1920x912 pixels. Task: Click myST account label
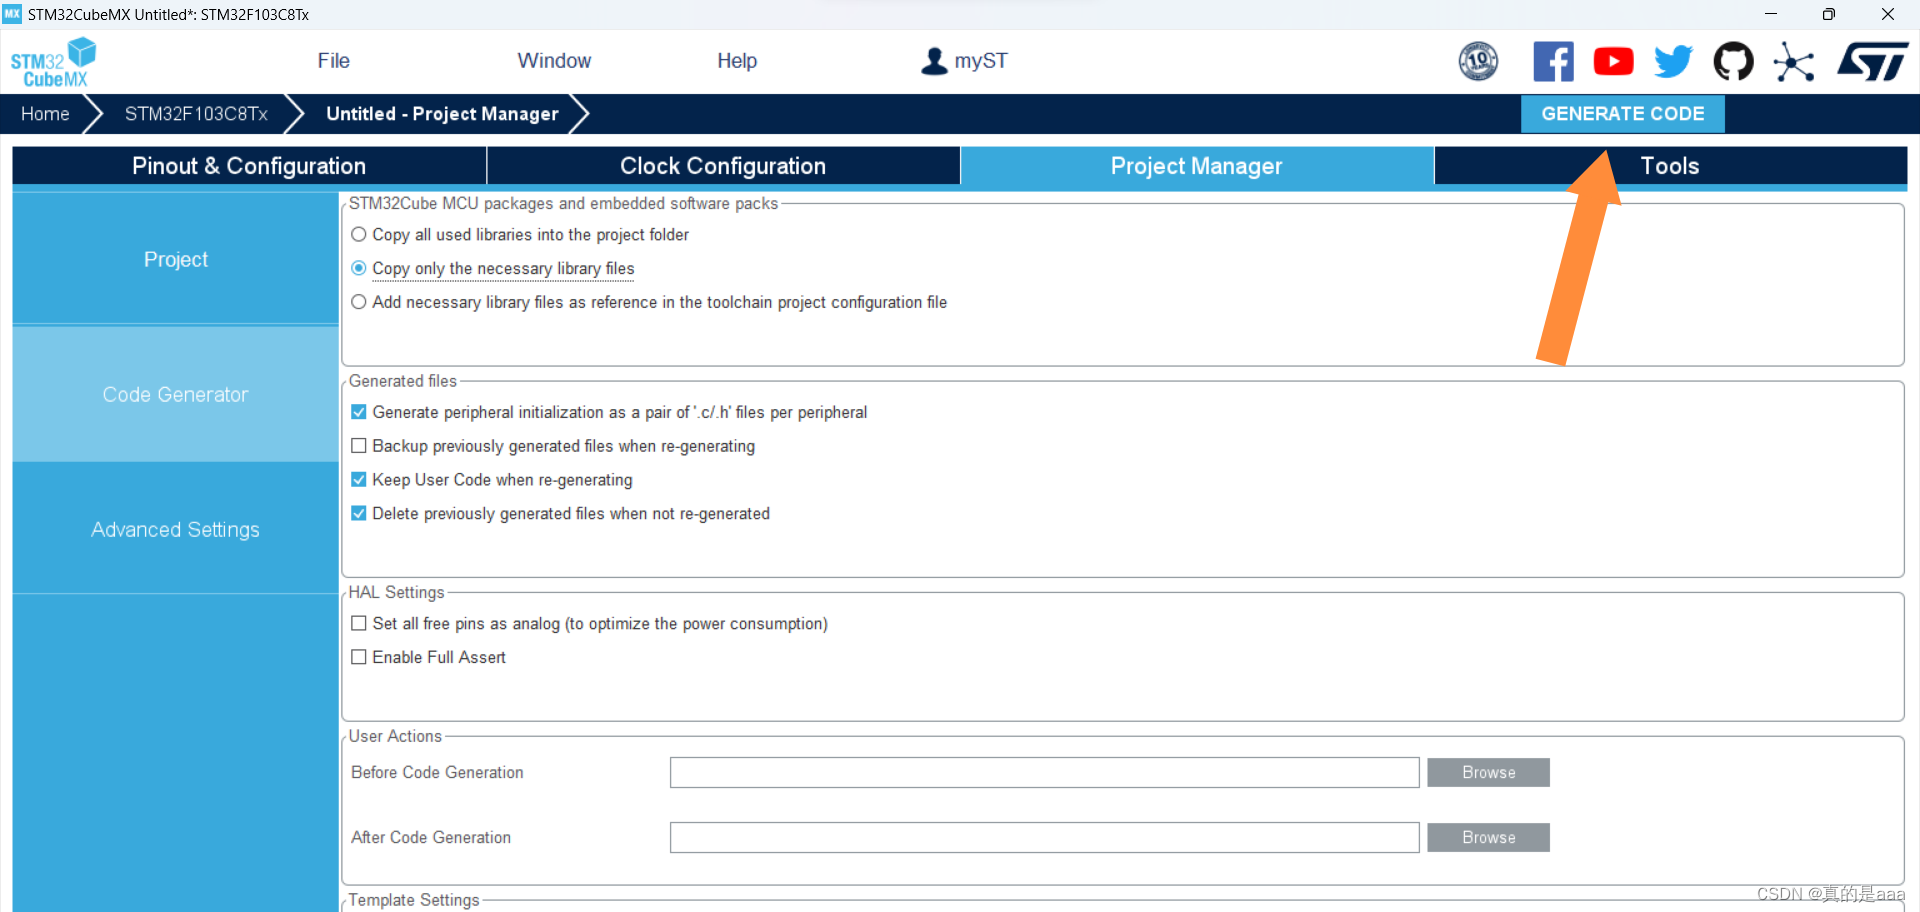pos(981,61)
